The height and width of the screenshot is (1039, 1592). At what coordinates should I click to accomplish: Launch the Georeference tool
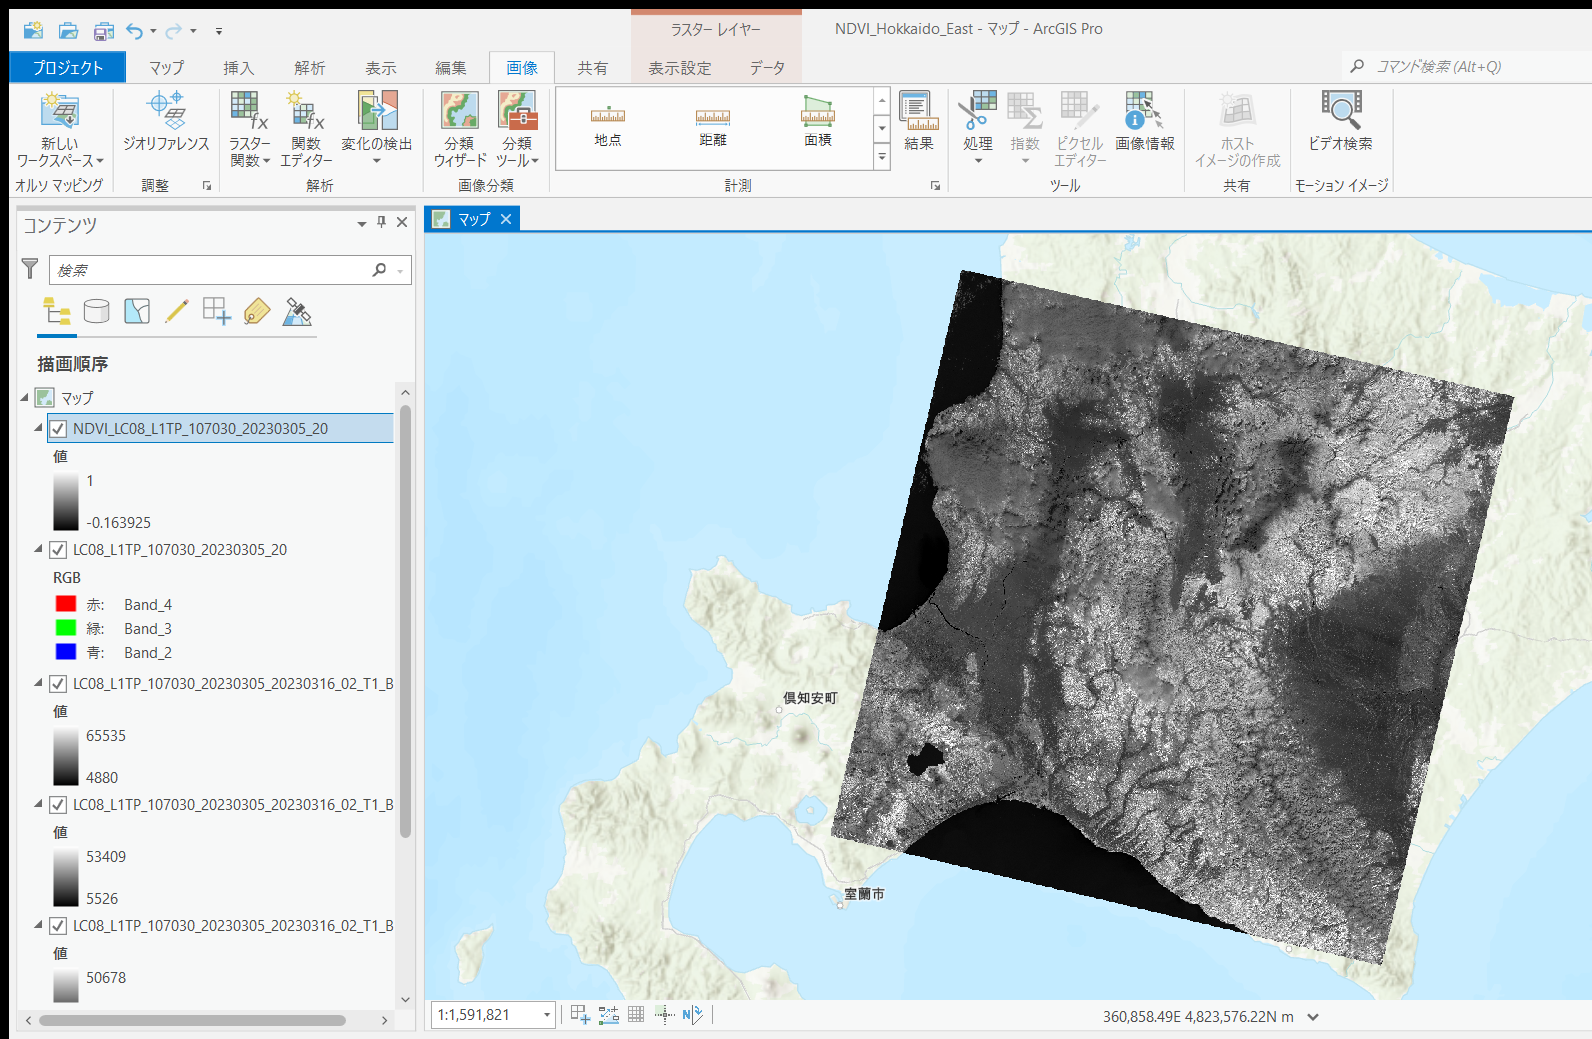click(166, 122)
